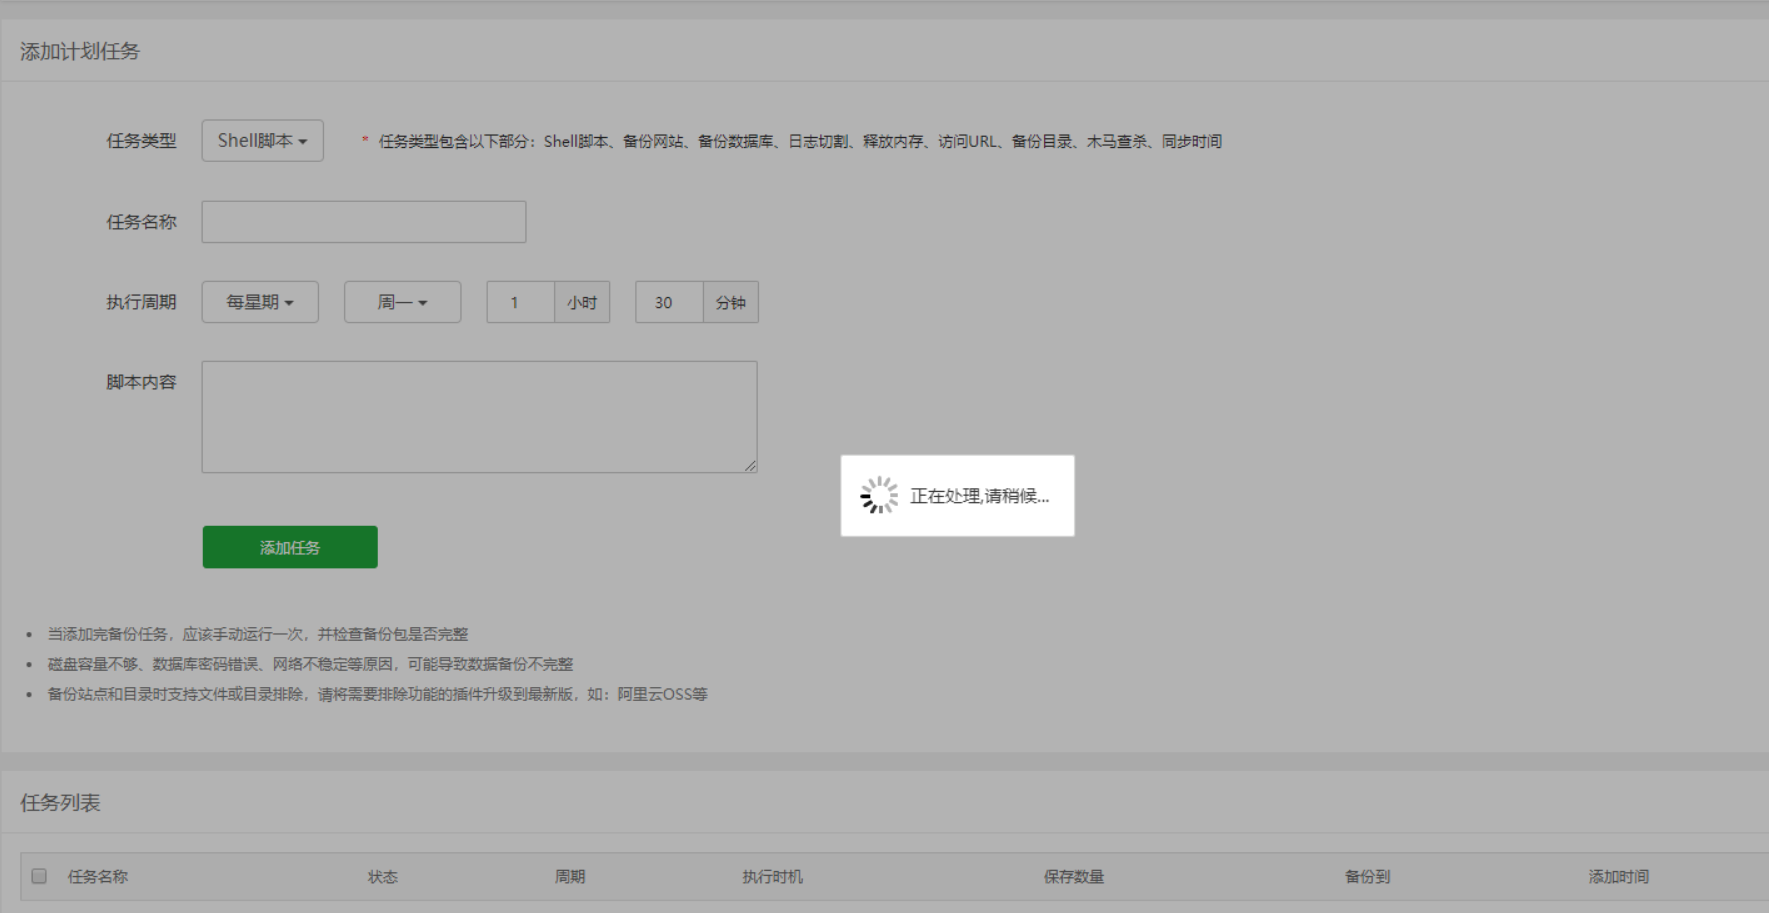1769x913 pixels.
Task: Click the 分钟 unit label
Action: (x=729, y=301)
